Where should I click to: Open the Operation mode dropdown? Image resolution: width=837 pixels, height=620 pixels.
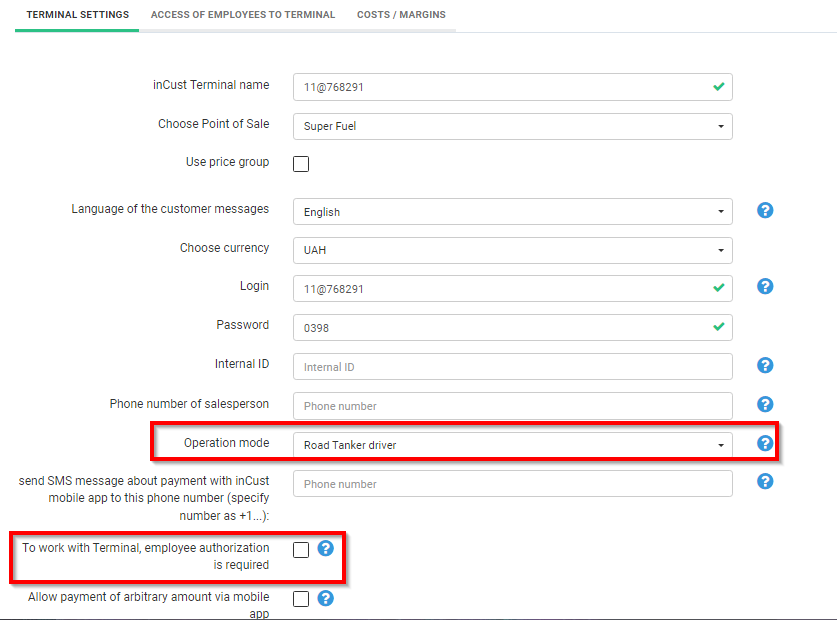512,445
